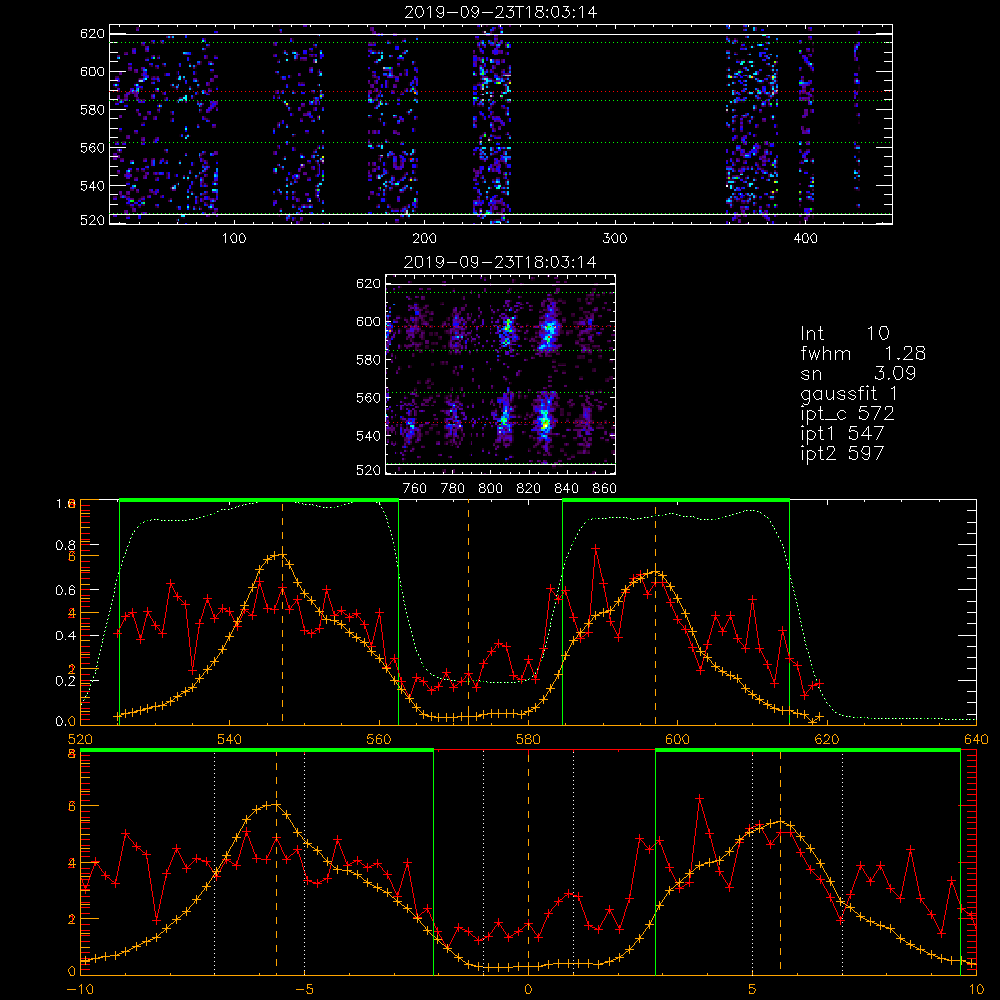
Task: Click the red data spike near 589
Action: click(596, 548)
